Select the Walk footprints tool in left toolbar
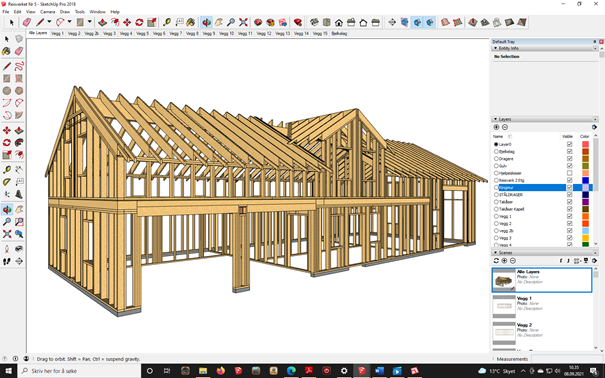The width and height of the screenshot is (605, 378). coord(7,261)
